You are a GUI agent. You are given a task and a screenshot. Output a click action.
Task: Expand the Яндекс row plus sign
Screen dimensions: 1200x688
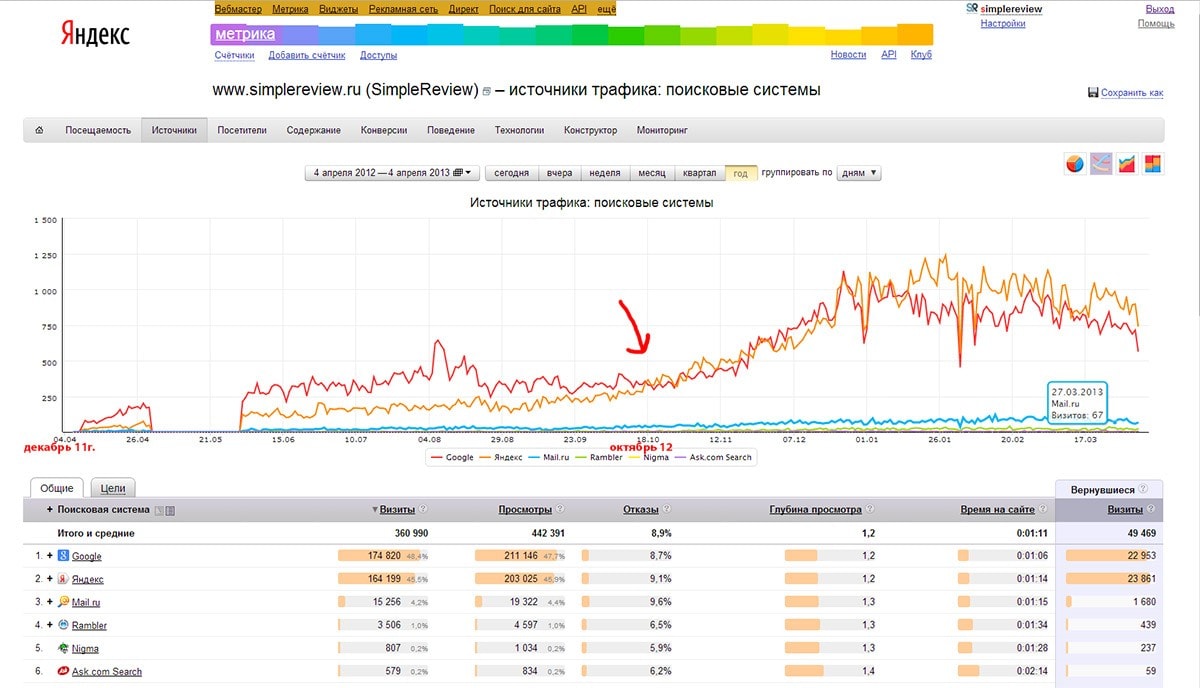pos(49,579)
